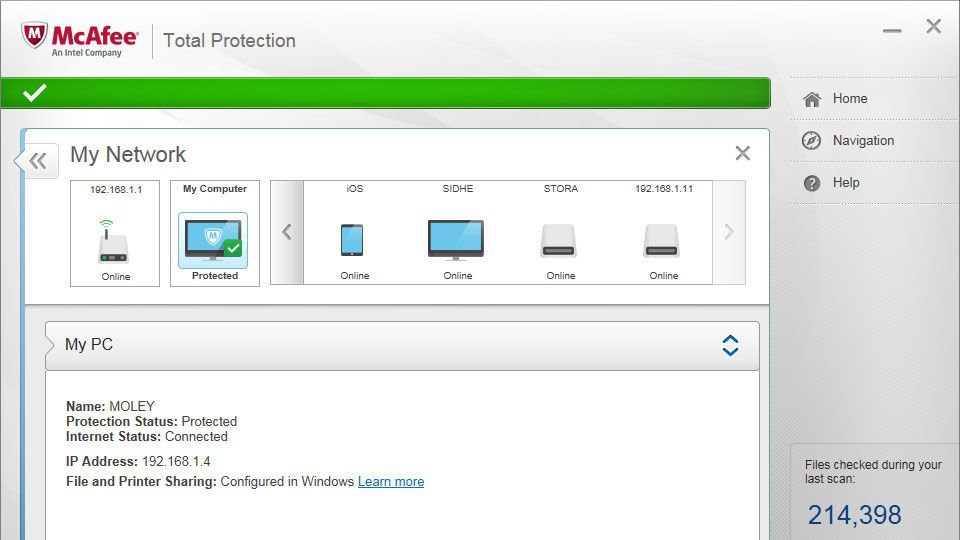Screen dimensions: 960x540
Task: Select the My Computer protected device
Action: [214, 233]
